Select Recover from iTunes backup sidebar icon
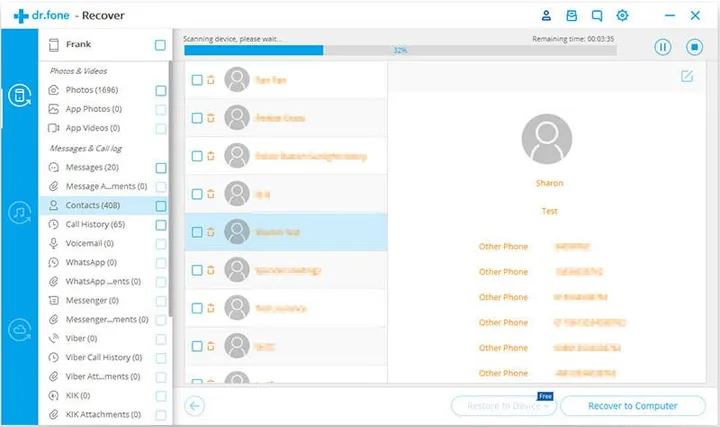Viewport: 720px width, 427px height. pyautogui.click(x=19, y=213)
